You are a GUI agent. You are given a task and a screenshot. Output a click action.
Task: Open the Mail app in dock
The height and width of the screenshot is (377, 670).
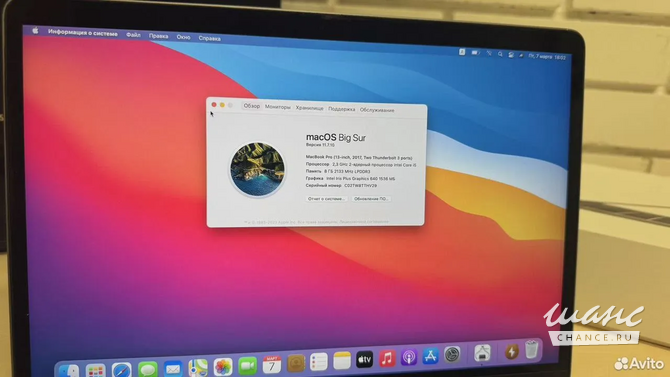point(173,368)
